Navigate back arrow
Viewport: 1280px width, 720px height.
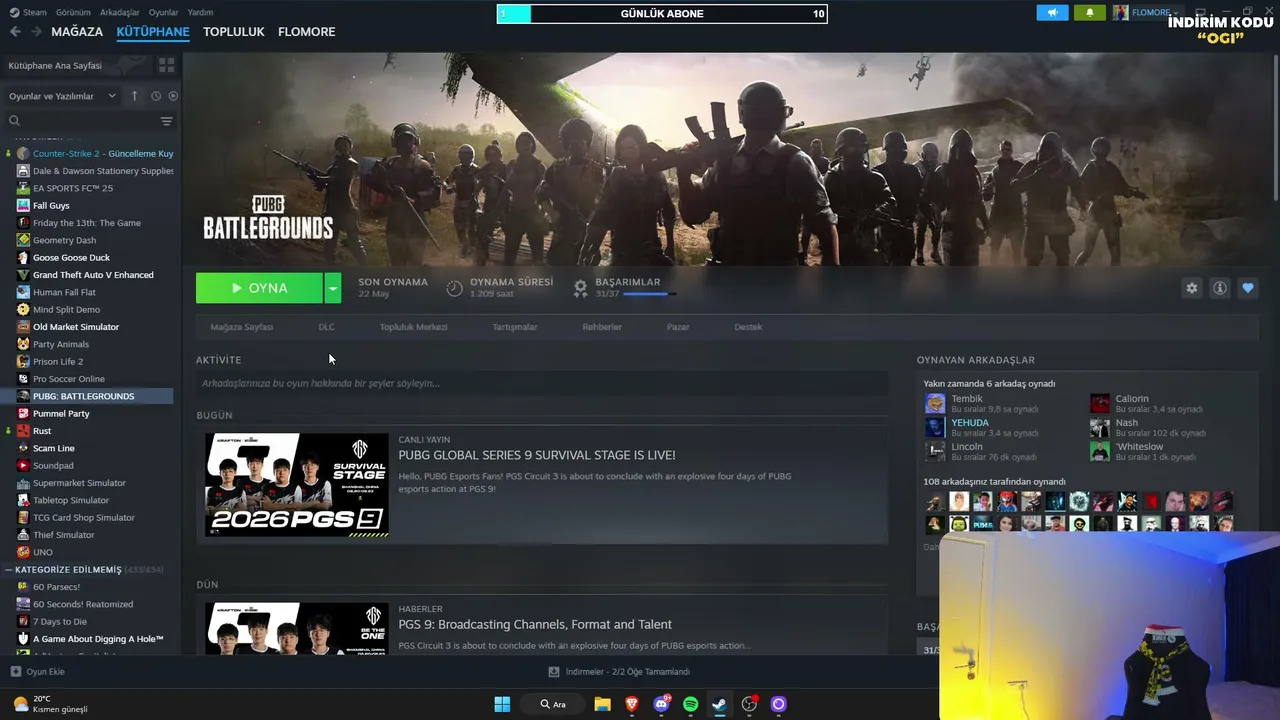coord(15,32)
